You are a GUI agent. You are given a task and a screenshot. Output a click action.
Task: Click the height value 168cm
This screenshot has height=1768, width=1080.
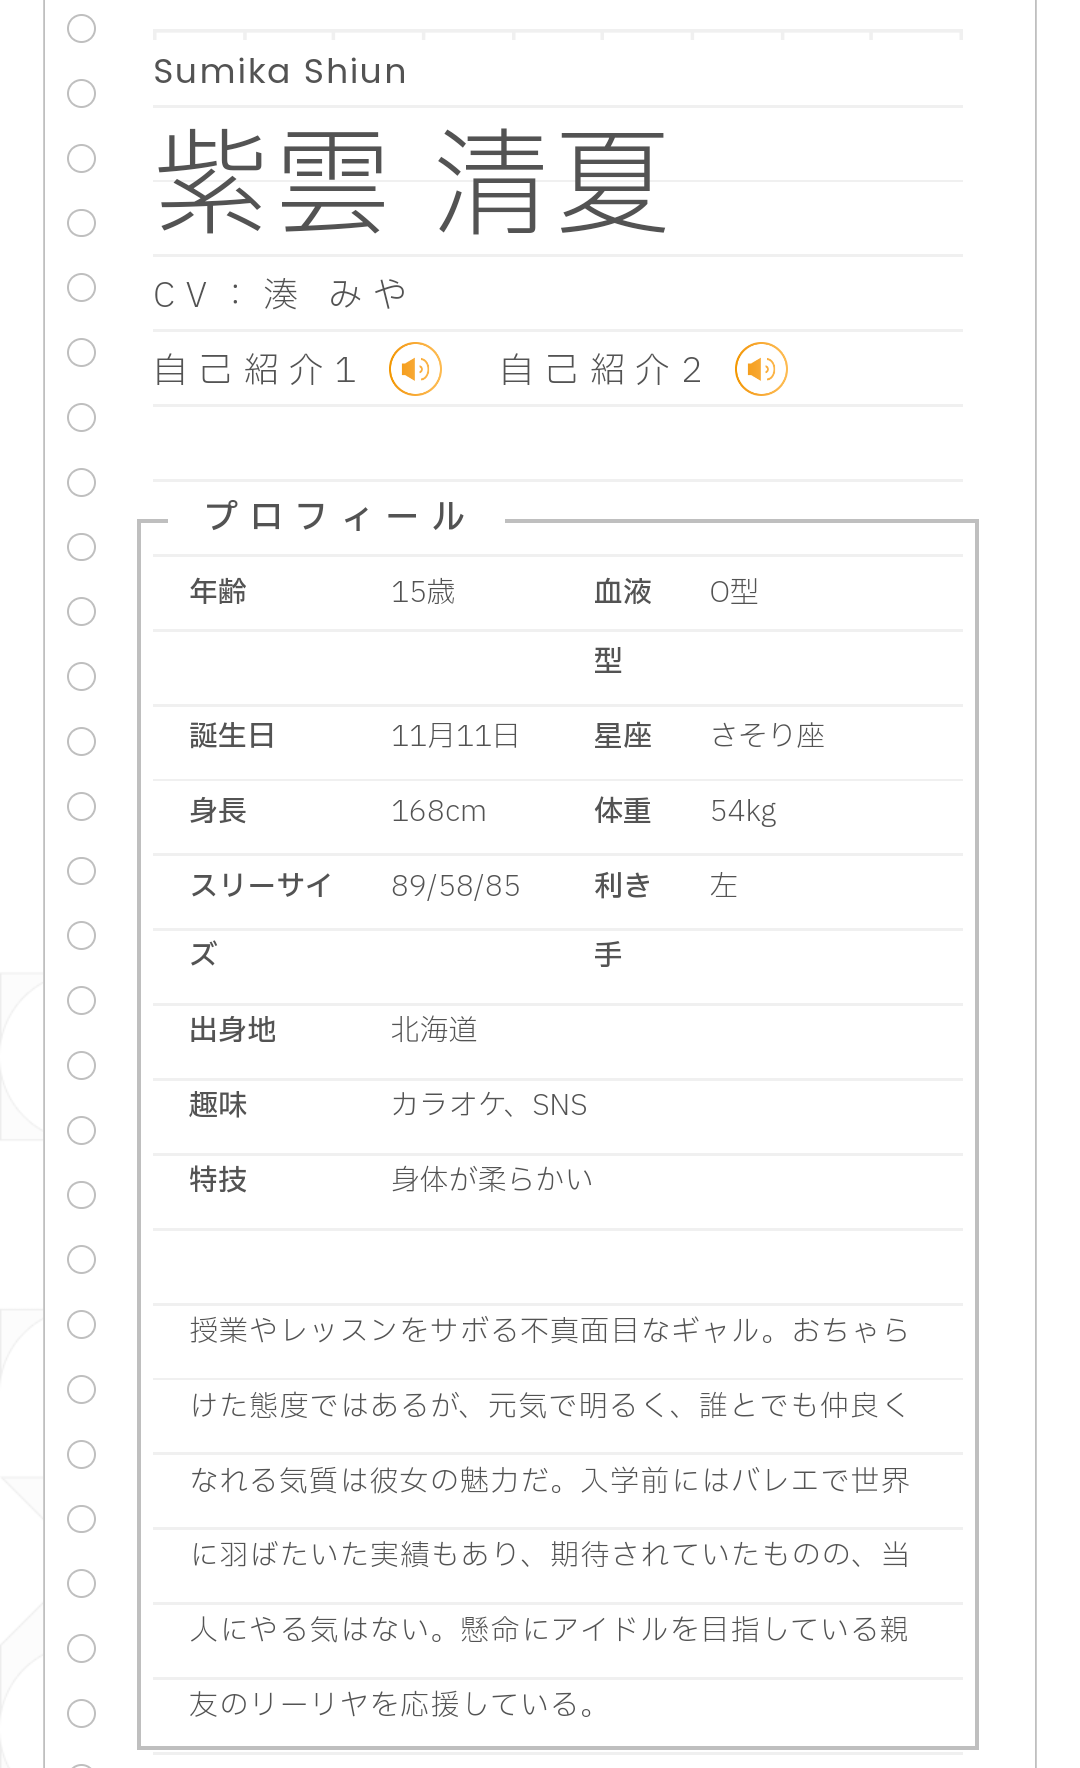point(439,811)
